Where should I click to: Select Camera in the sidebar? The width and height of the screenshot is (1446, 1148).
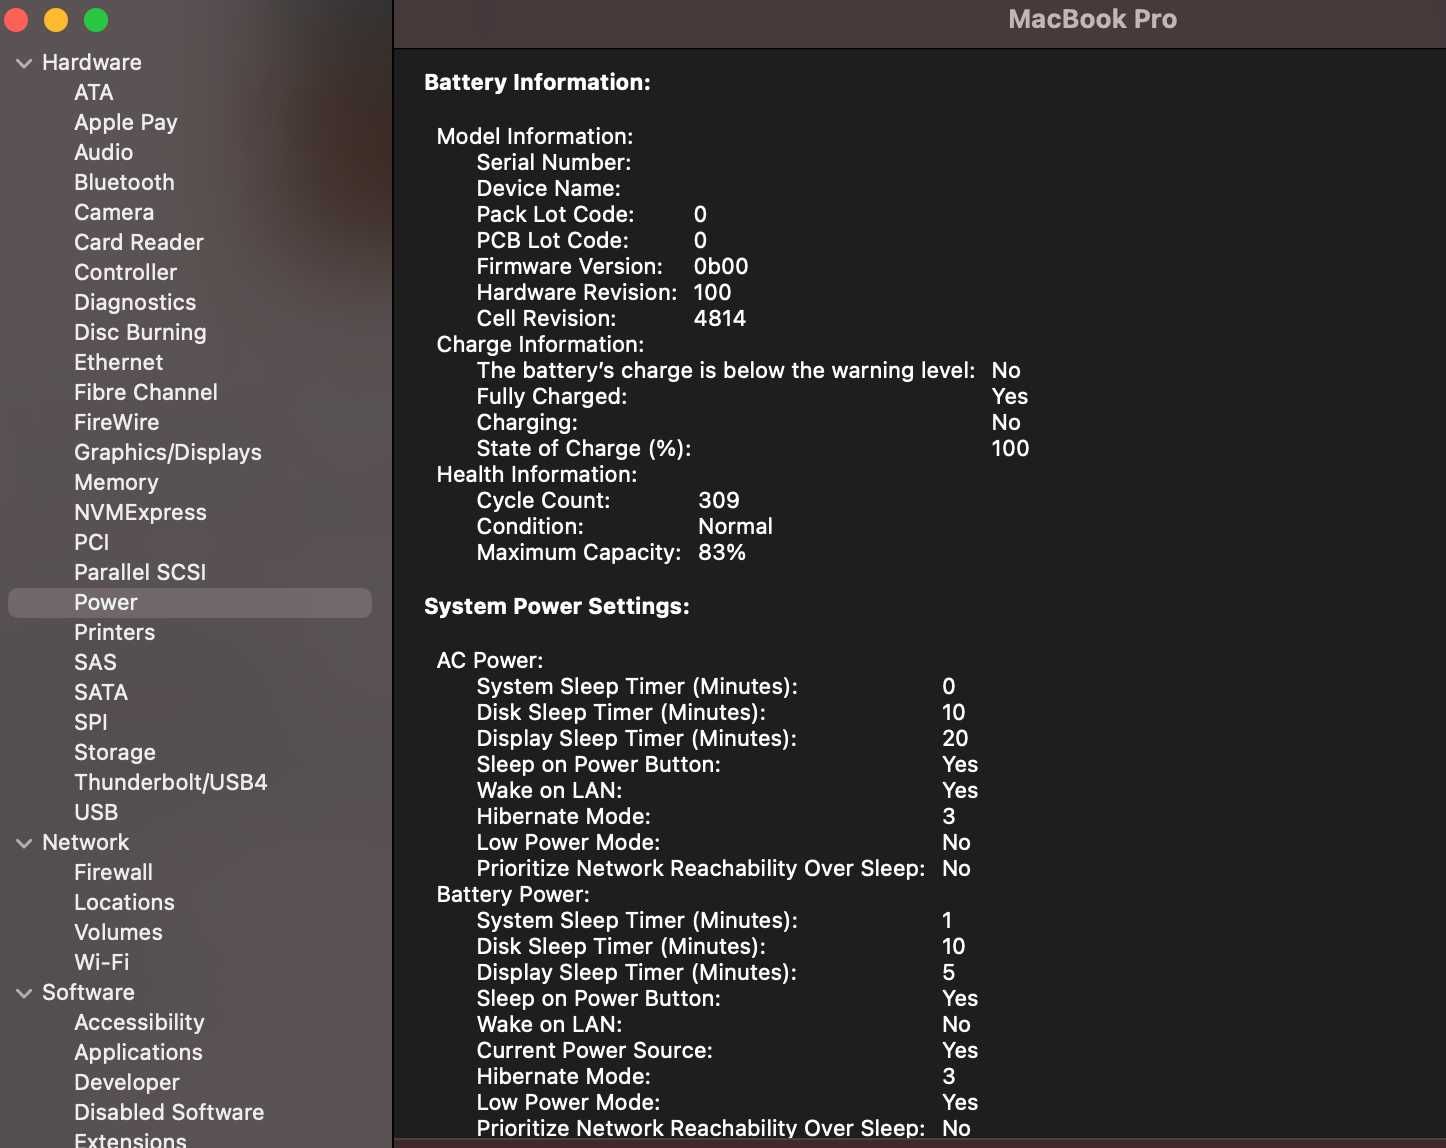click(114, 212)
